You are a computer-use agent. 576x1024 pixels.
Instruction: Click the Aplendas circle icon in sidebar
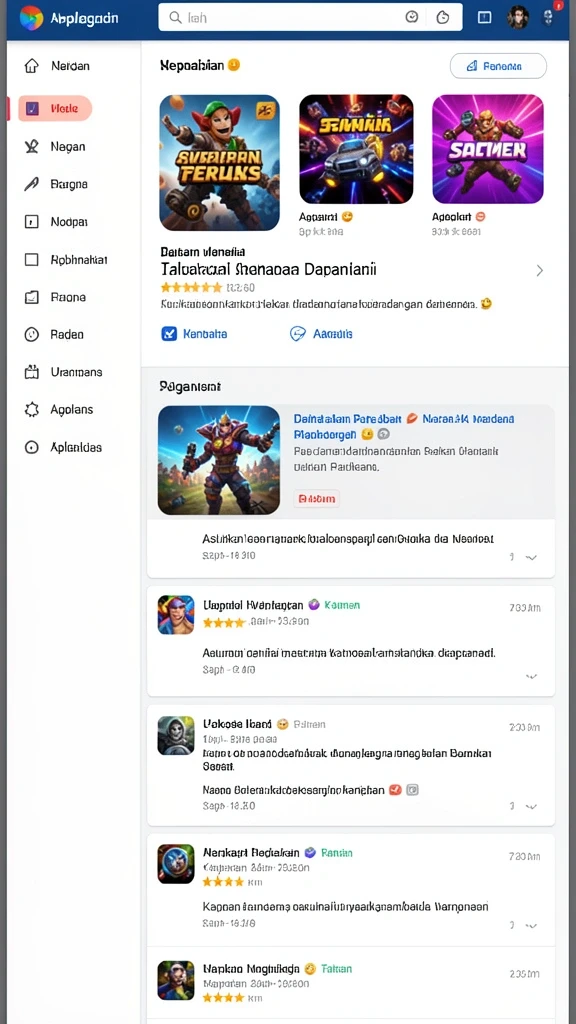(31, 448)
